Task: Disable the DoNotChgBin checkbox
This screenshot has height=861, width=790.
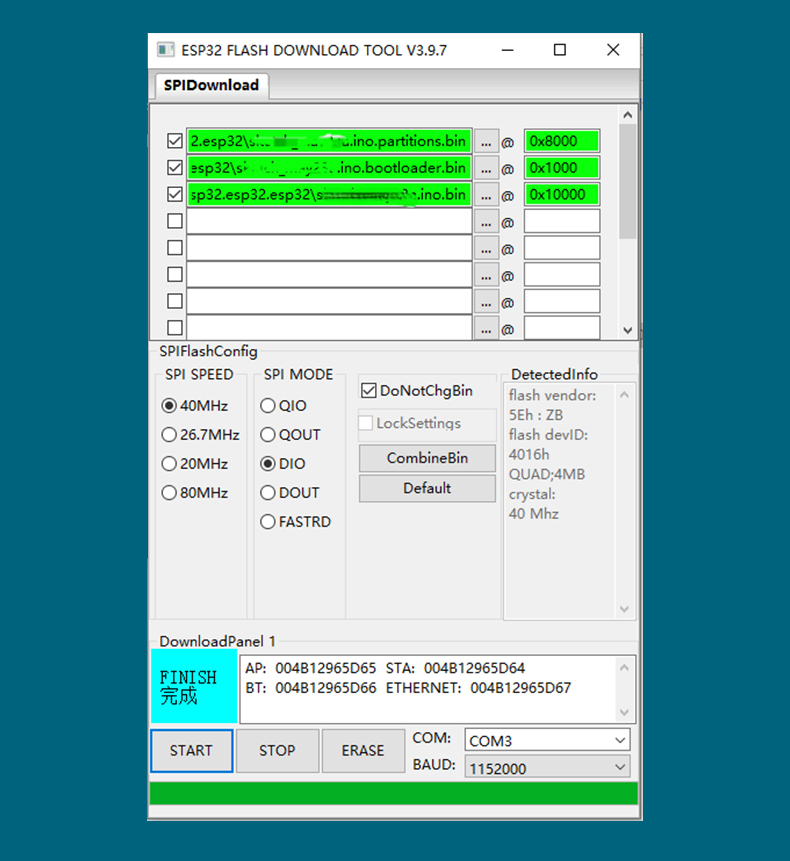Action: pyautogui.click(x=369, y=391)
